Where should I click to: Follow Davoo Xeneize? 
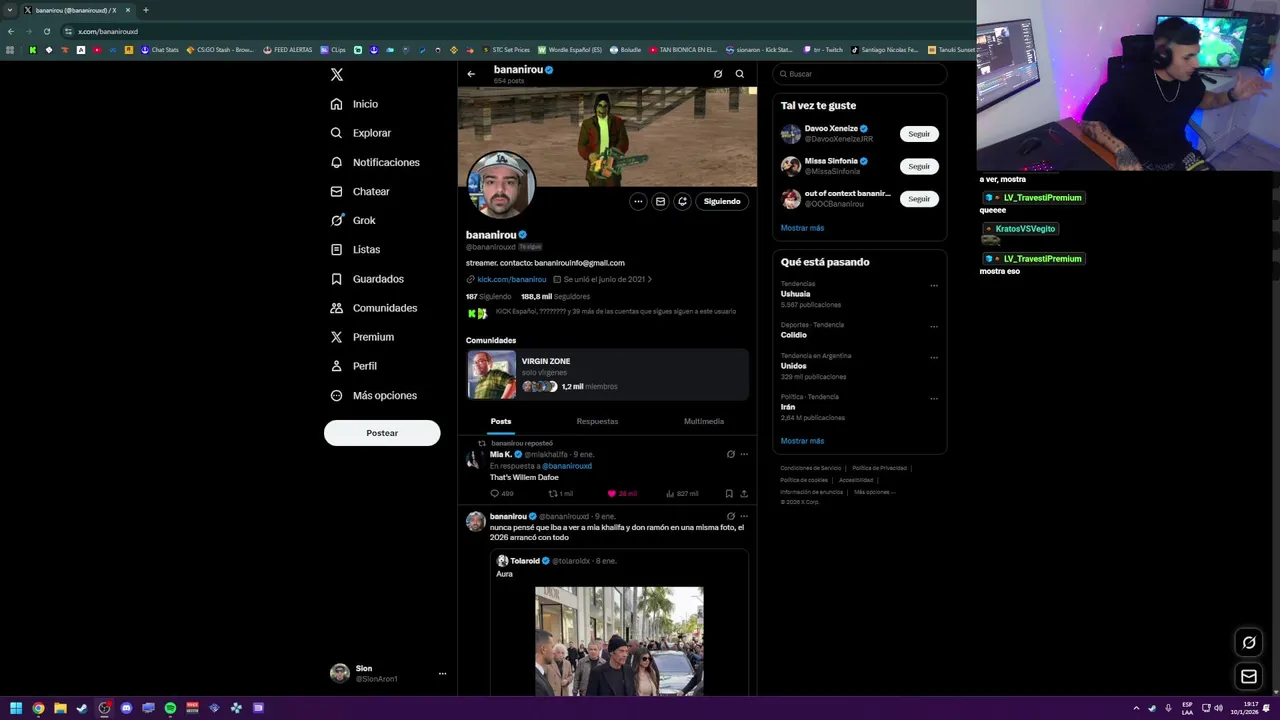tap(919, 134)
